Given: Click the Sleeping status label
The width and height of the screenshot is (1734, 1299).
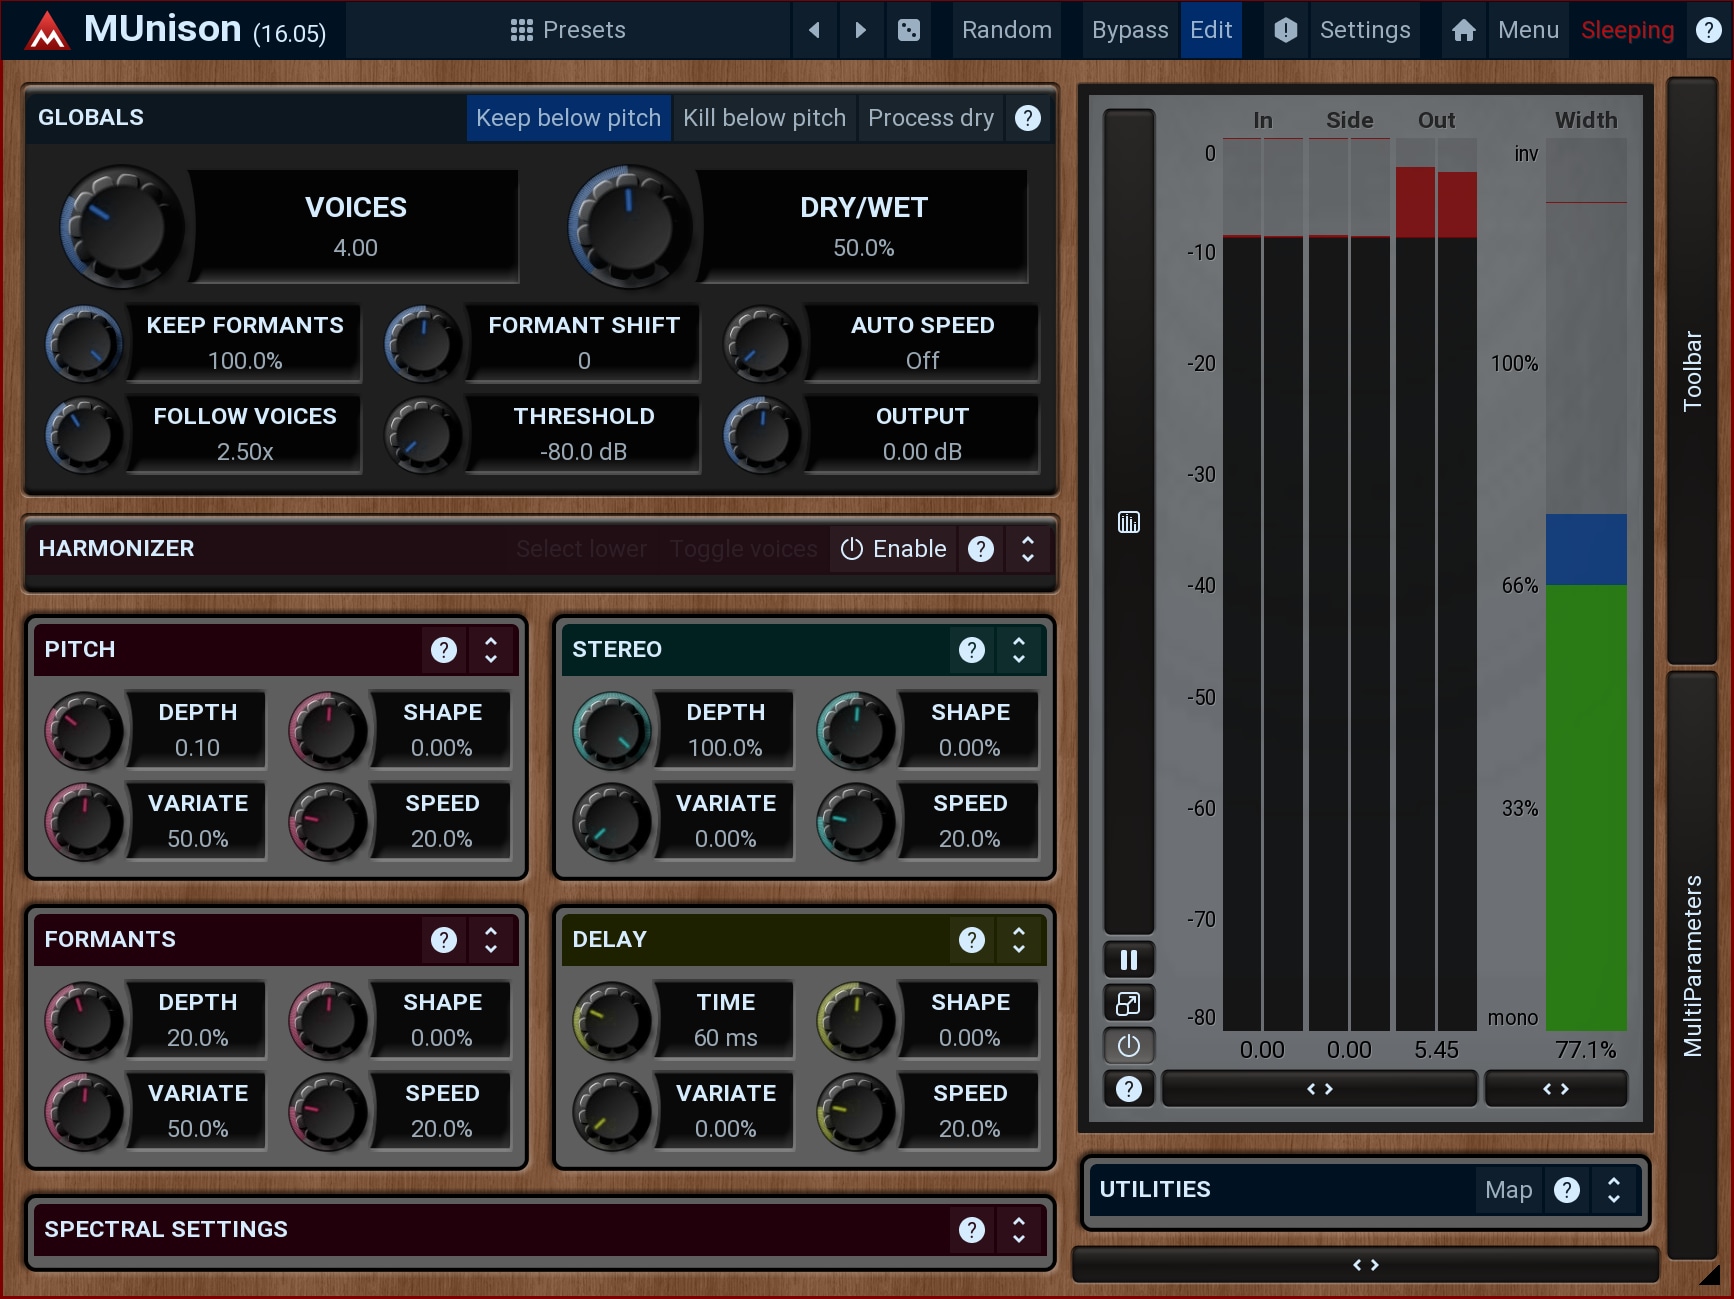Looking at the screenshot, I should click(x=1627, y=30).
